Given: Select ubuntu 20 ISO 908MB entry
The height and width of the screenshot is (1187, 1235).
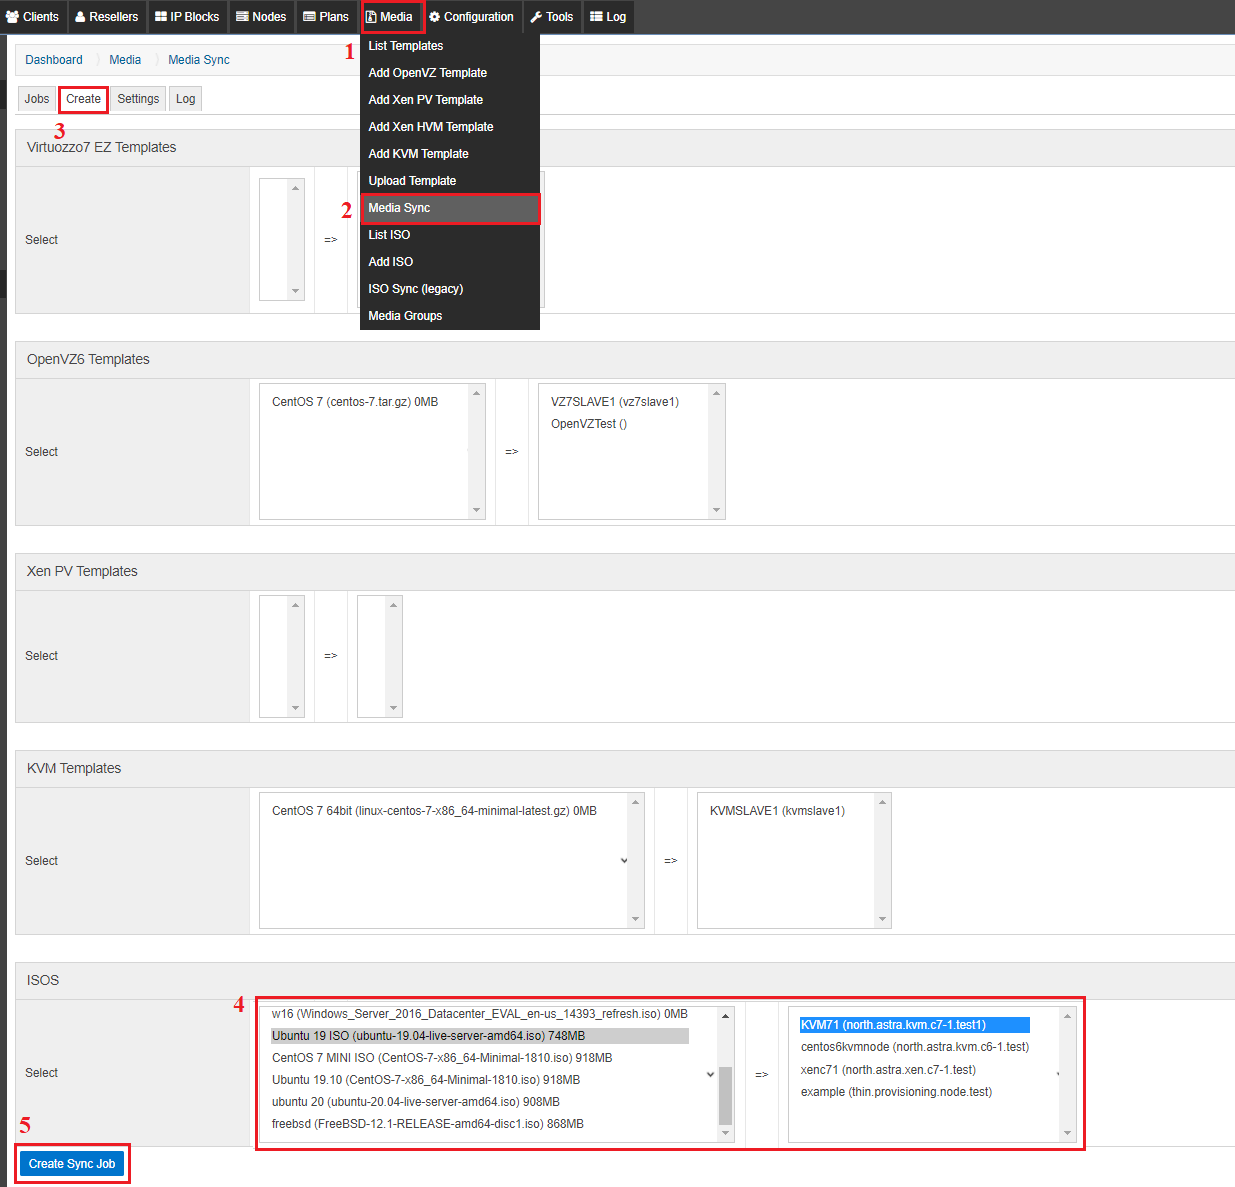Looking at the screenshot, I should click(416, 1102).
